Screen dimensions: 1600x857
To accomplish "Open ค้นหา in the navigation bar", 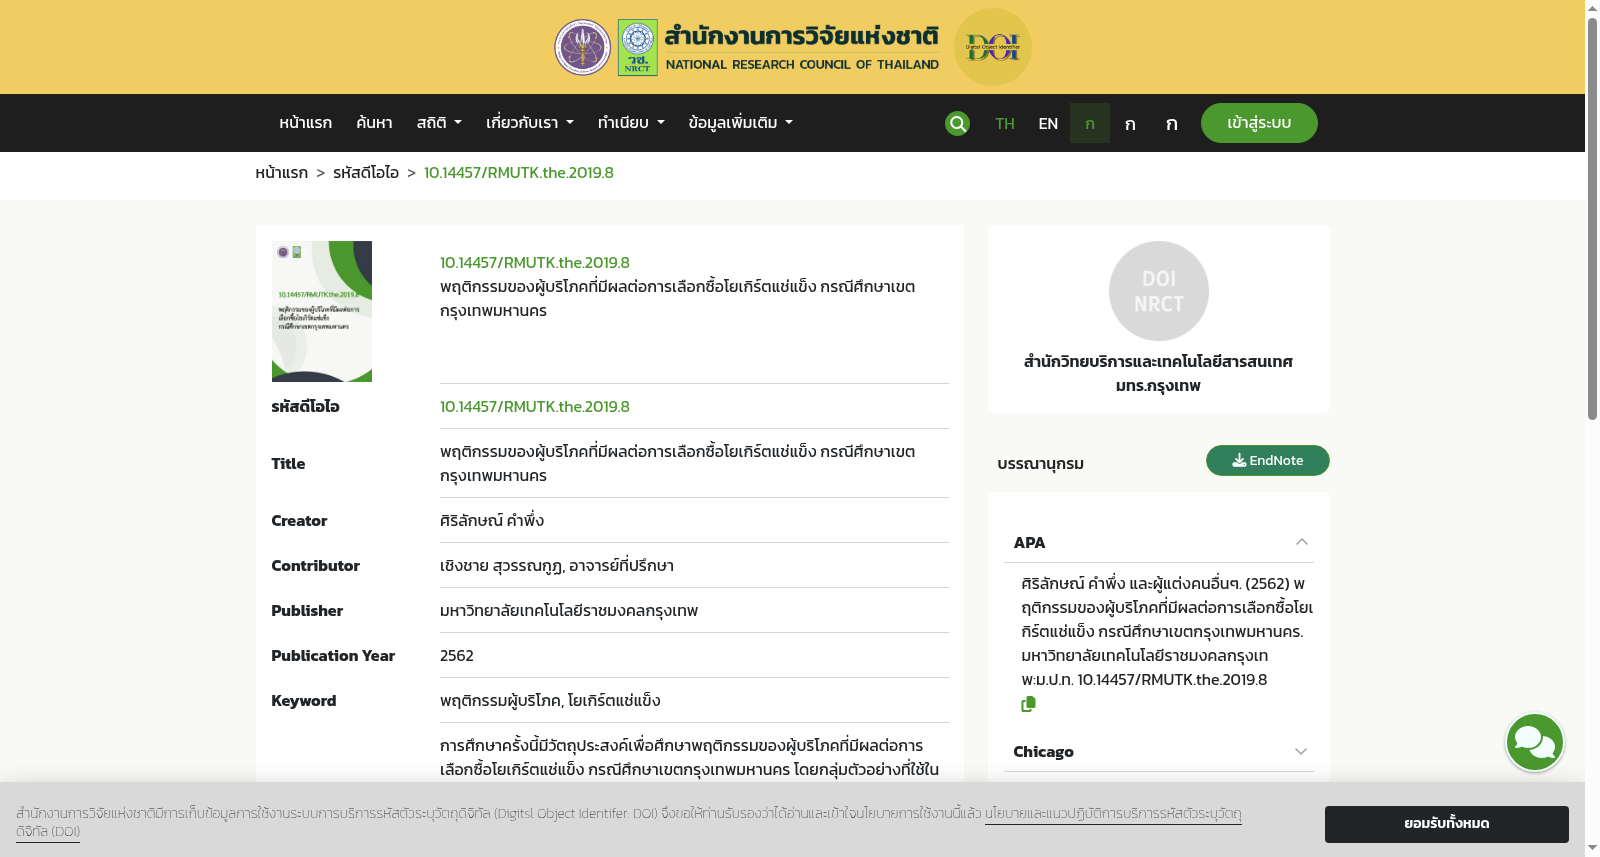I will (x=374, y=122).
